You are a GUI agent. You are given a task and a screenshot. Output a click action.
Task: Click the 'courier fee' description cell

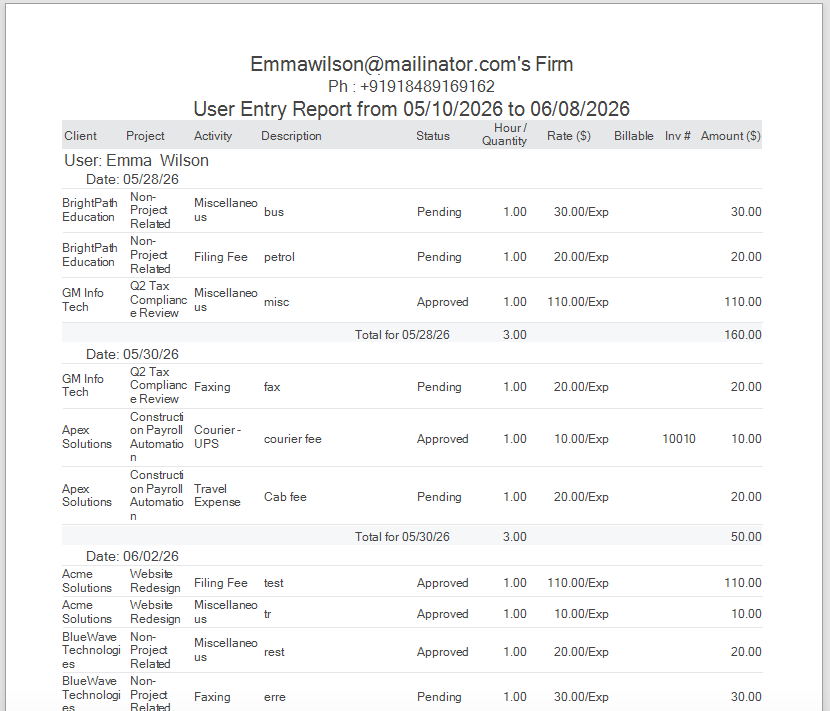coord(293,439)
